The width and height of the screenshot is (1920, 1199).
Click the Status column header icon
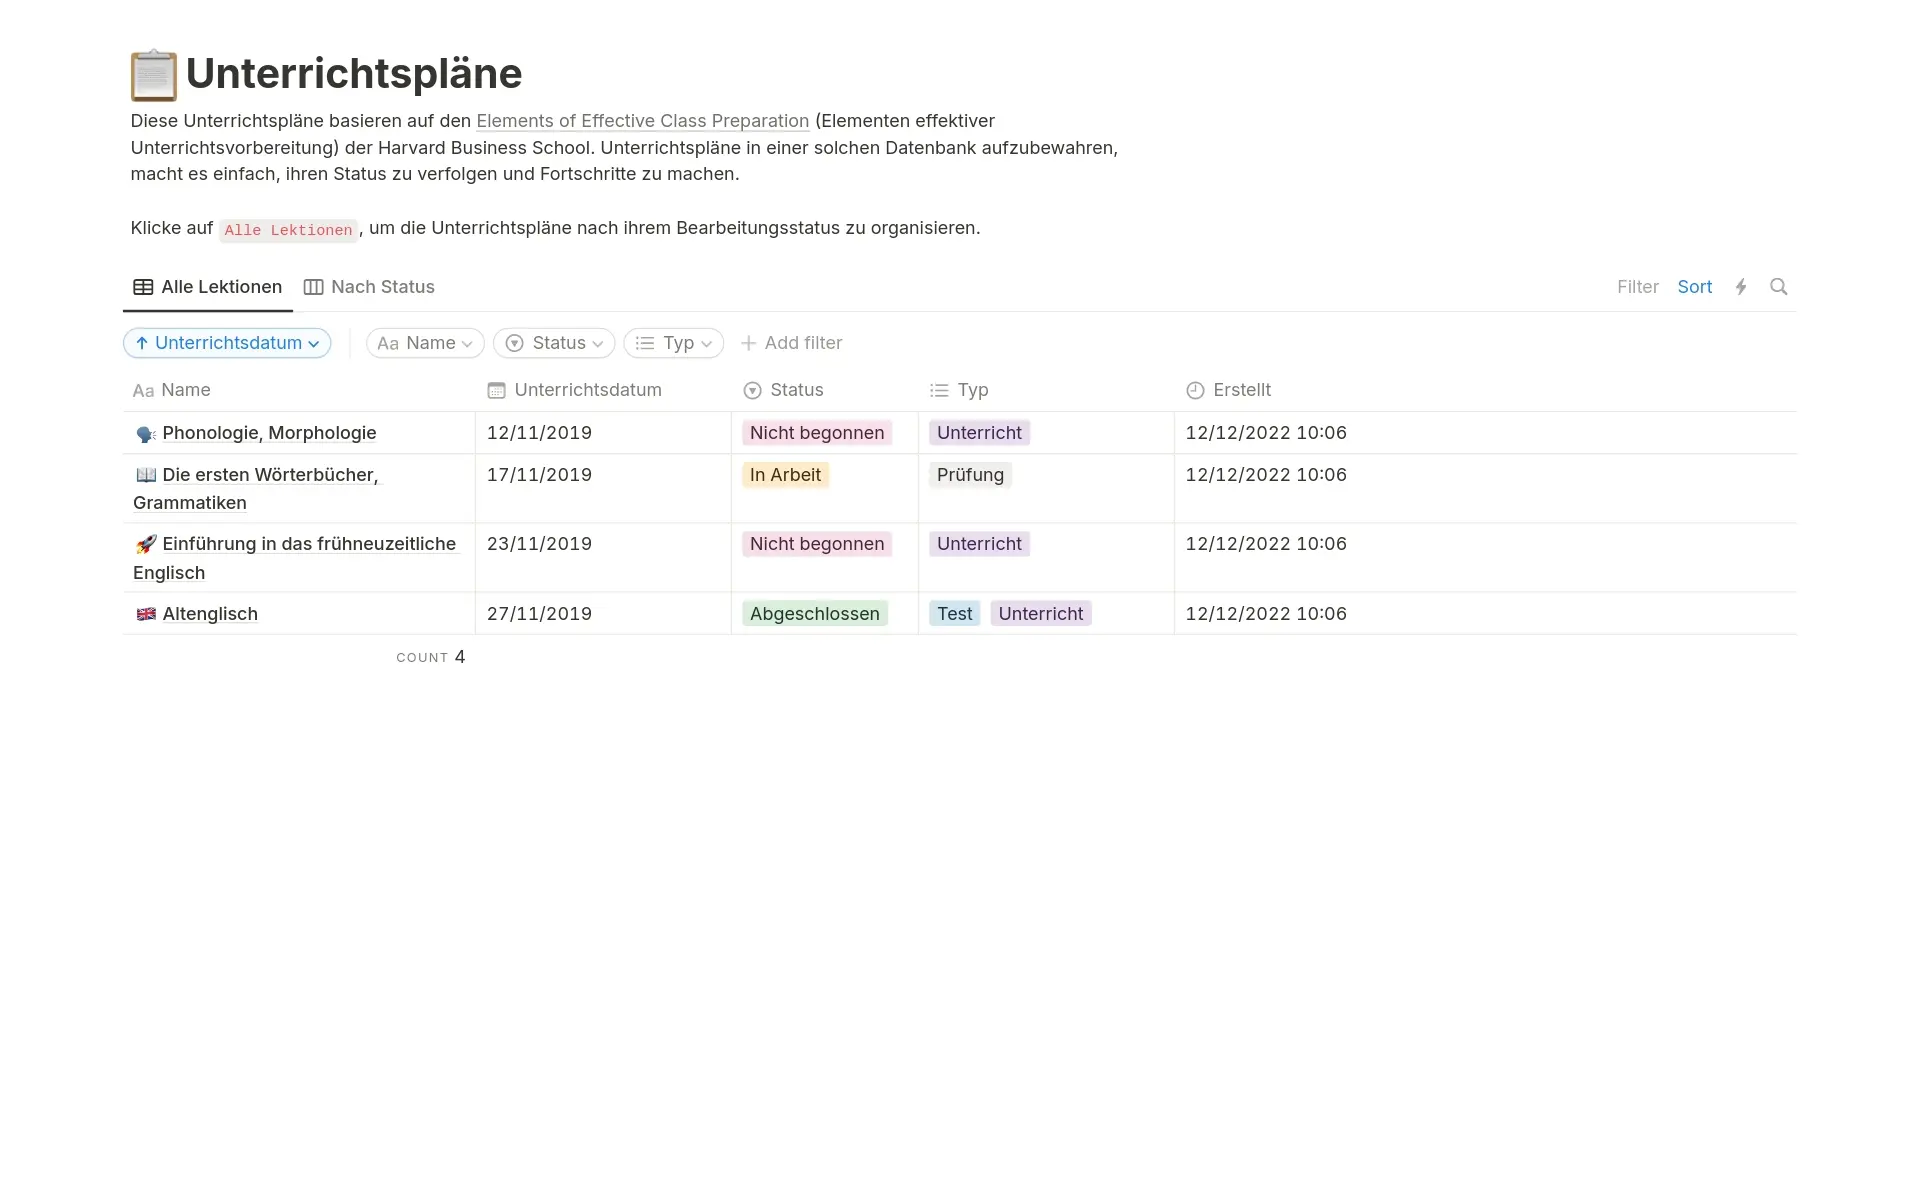pyautogui.click(x=753, y=390)
